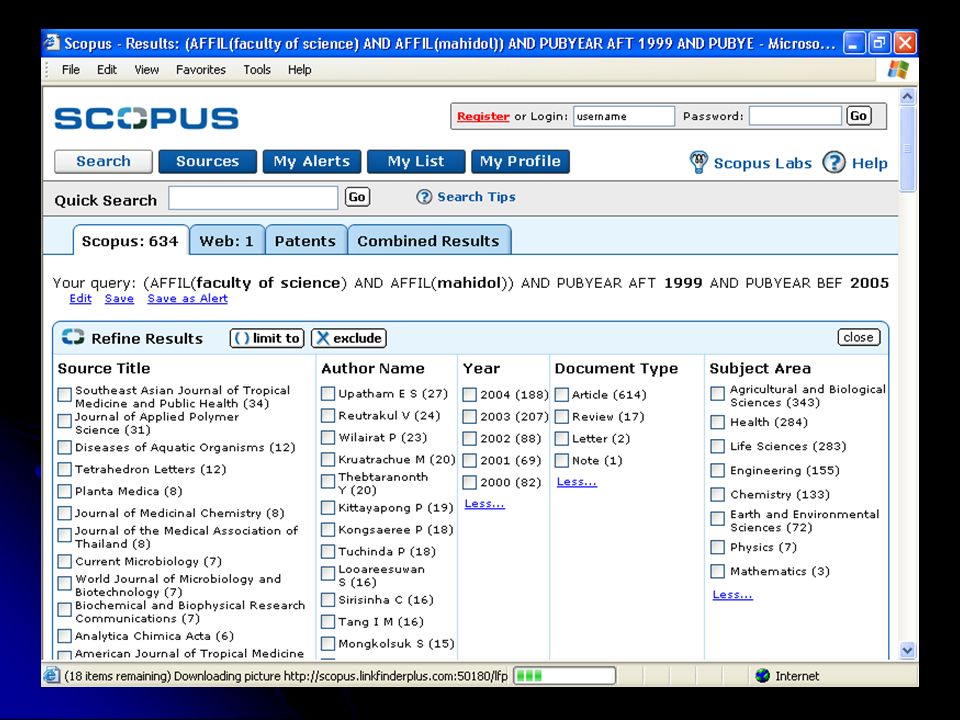This screenshot has width=960, height=720.
Task: Check Physics (7) subject area
Action: click(x=718, y=547)
